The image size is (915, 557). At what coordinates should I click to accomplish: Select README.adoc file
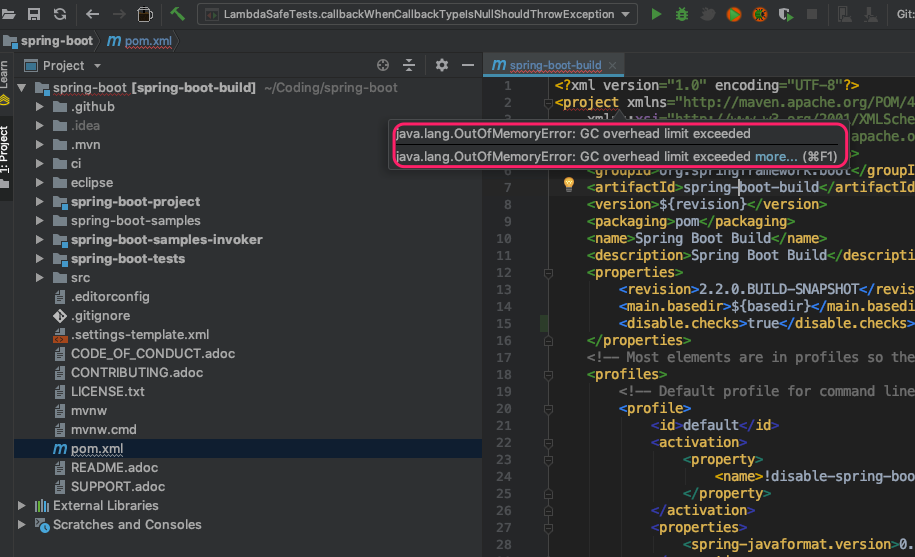click(x=114, y=467)
